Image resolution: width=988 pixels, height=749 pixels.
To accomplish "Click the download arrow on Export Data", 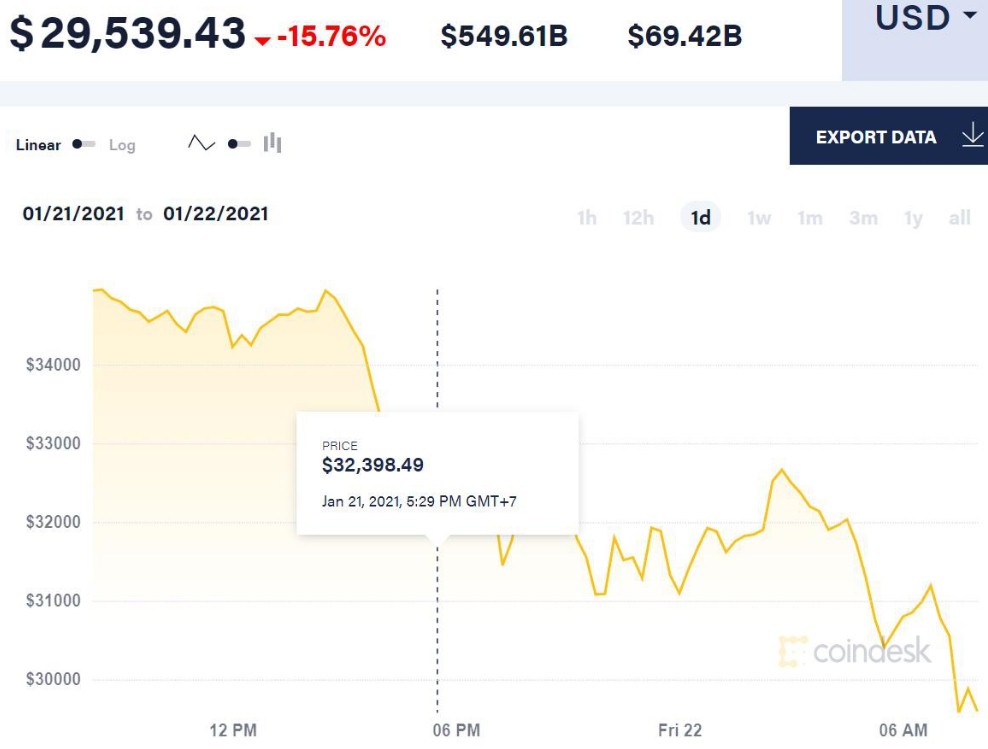I will pyautogui.click(x=970, y=137).
